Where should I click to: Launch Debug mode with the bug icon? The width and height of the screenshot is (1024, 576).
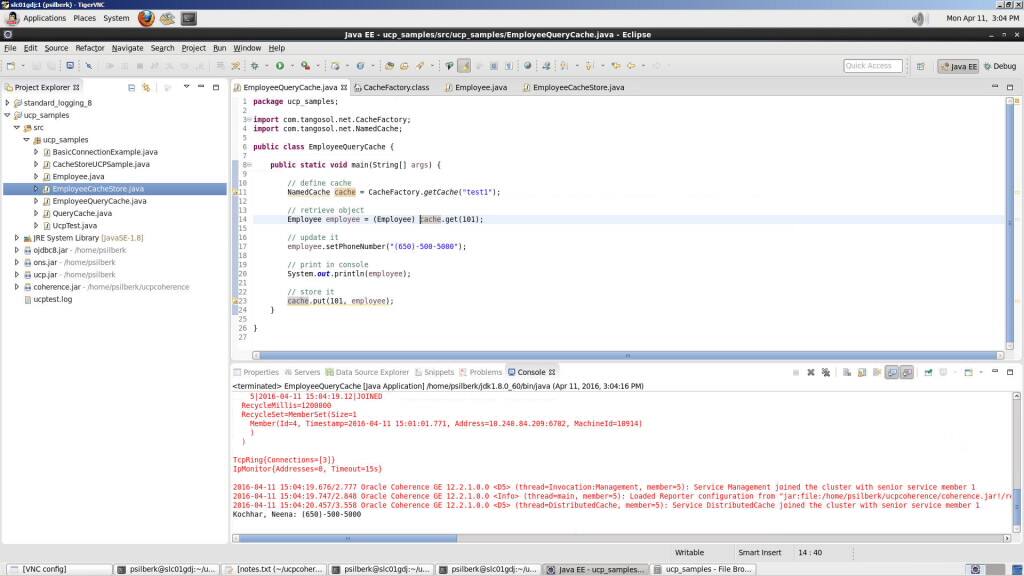254,66
